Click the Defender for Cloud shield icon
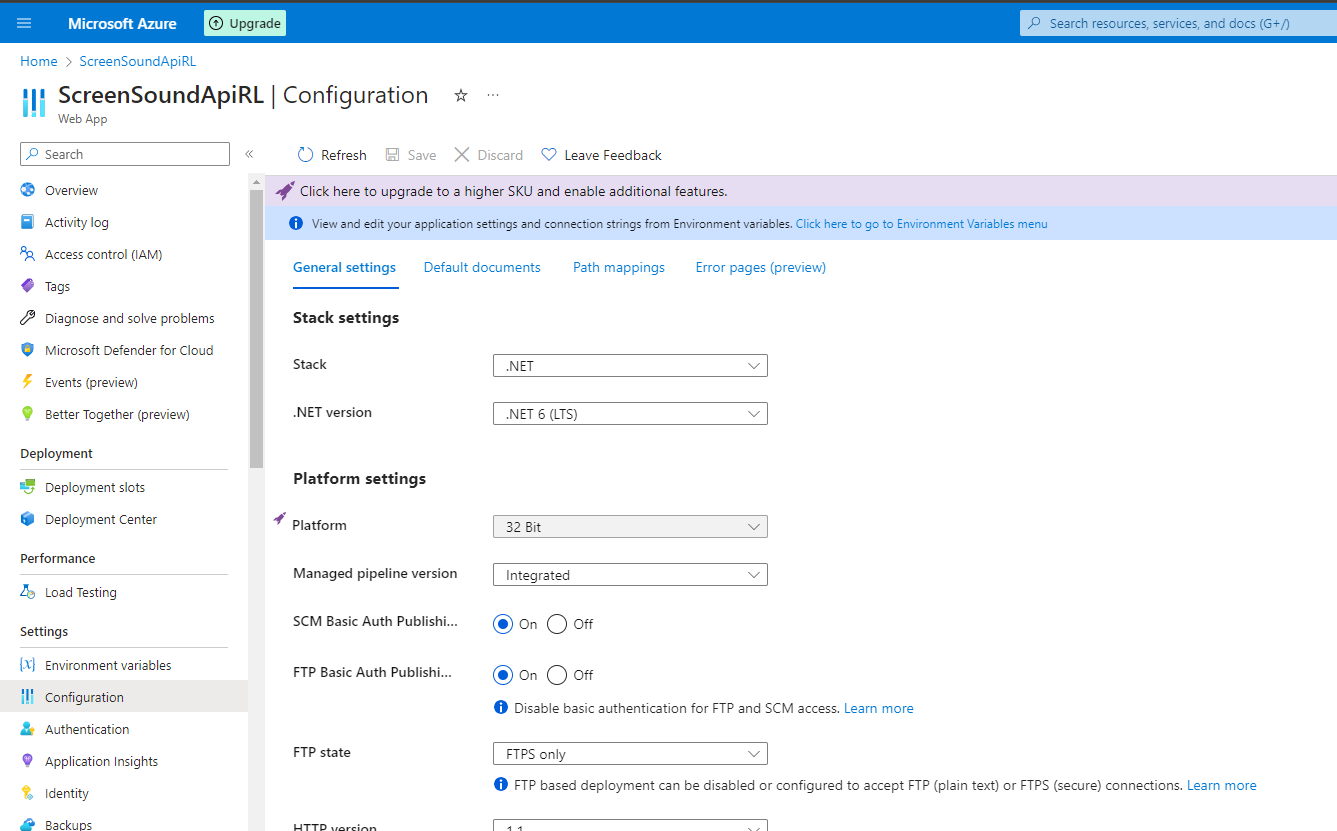This screenshot has width=1337, height=831. [x=27, y=350]
